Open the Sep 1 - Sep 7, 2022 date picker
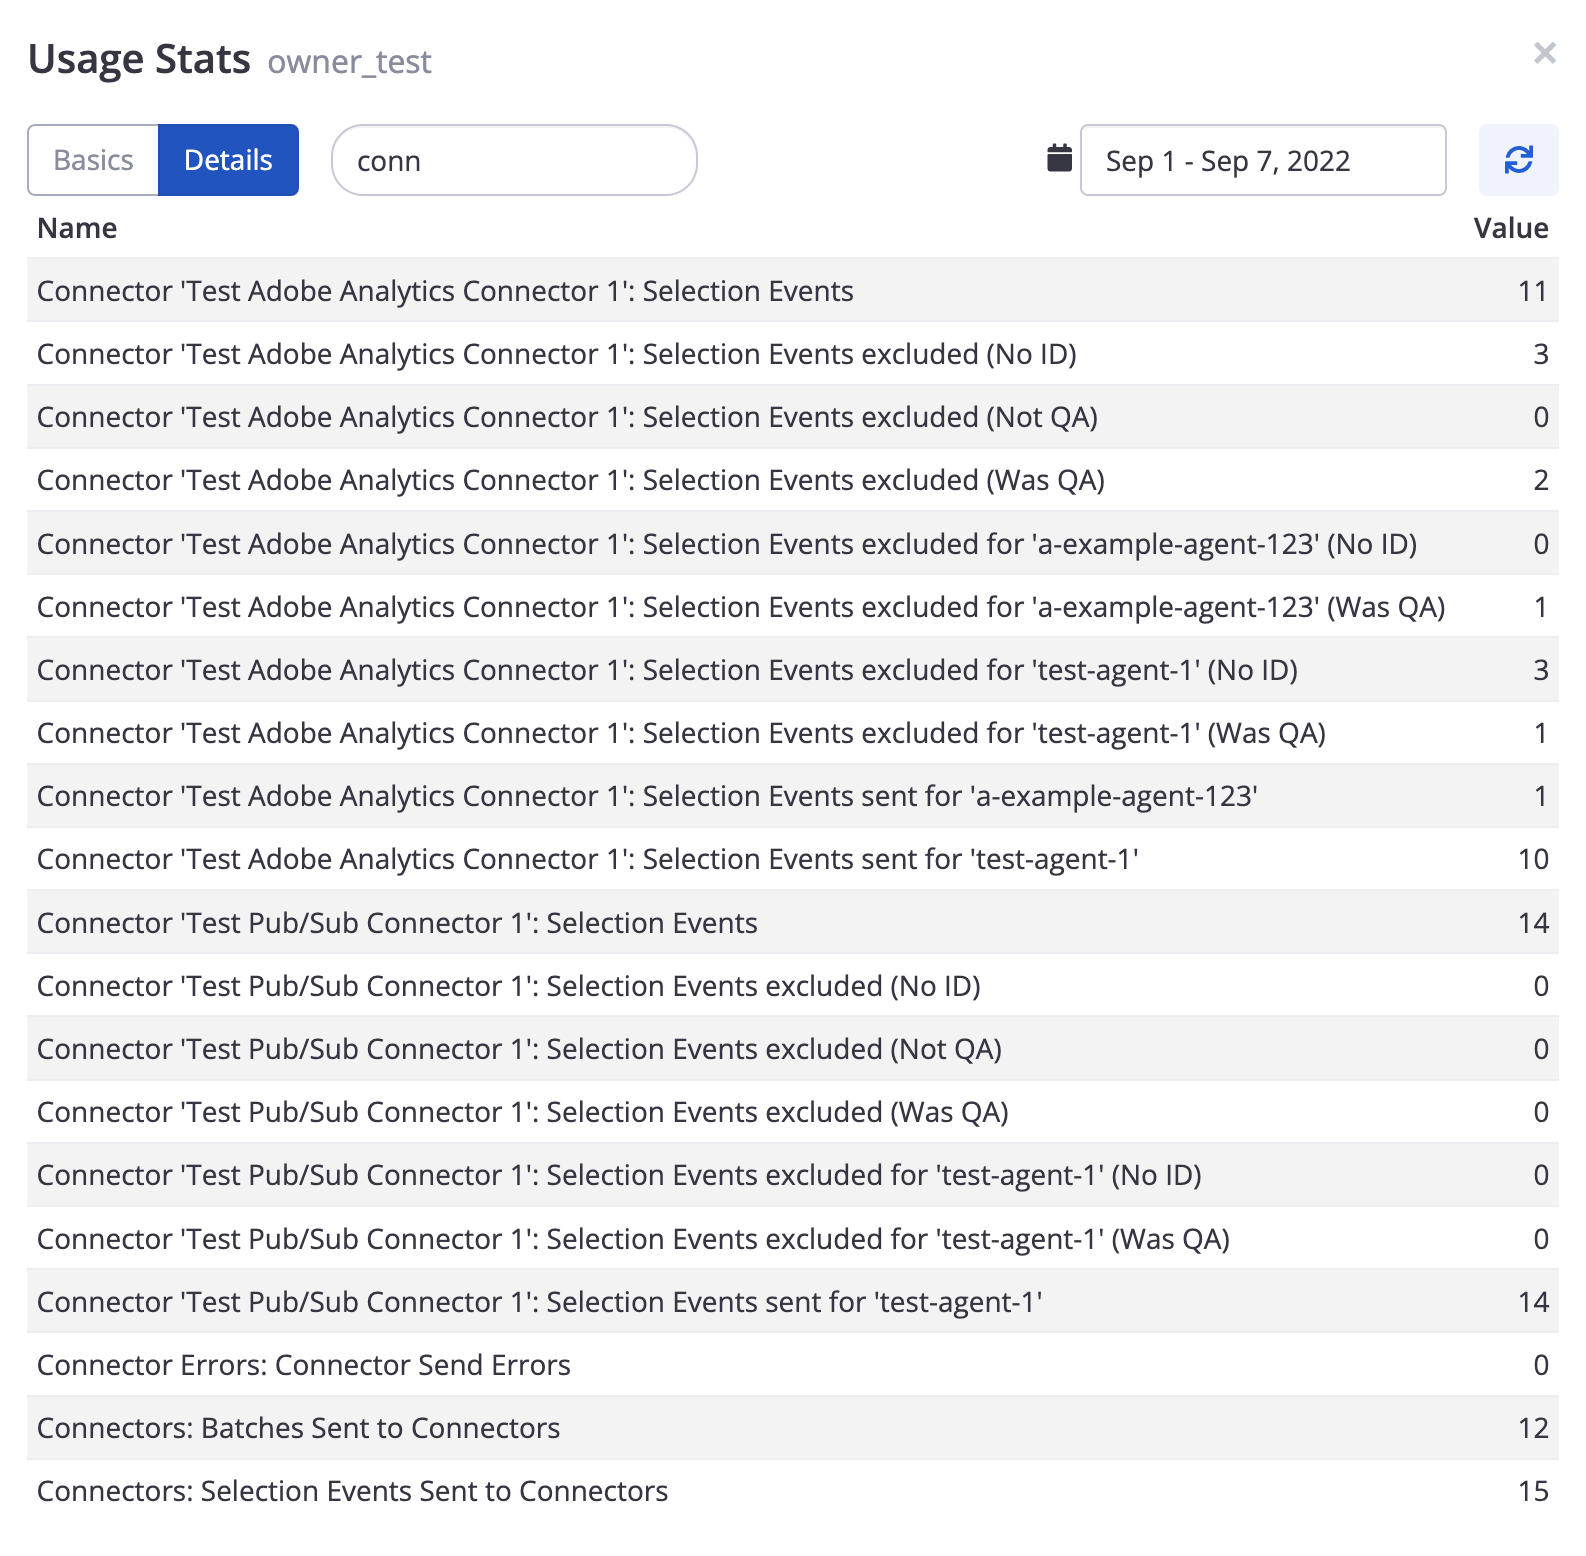Screen dimensions: 1586x1556 [1263, 160]
